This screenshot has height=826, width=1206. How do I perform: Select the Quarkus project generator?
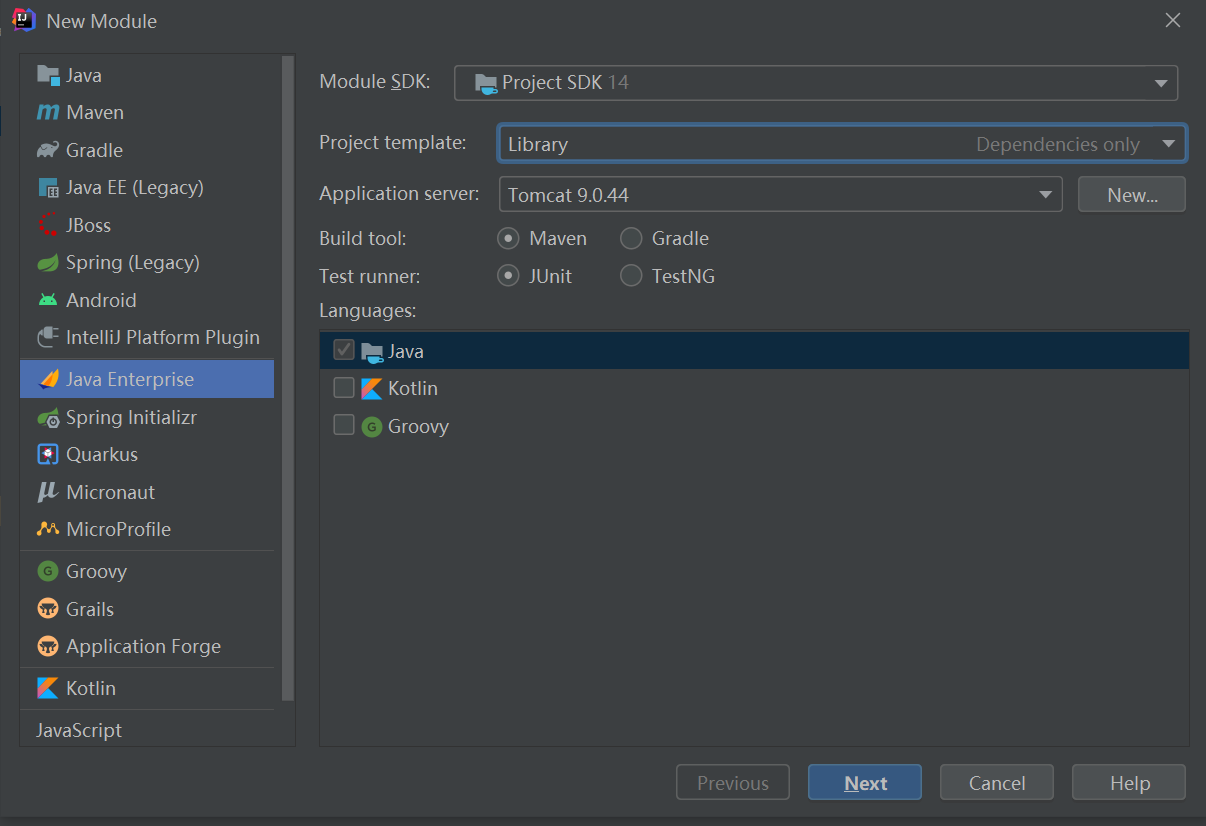point(100,454)
